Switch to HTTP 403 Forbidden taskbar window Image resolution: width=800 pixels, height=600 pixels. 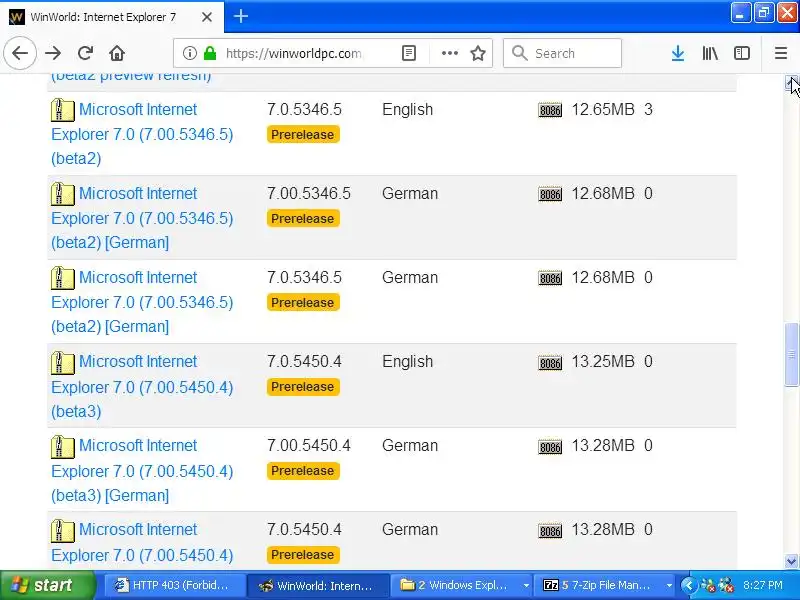pos(174,585)
